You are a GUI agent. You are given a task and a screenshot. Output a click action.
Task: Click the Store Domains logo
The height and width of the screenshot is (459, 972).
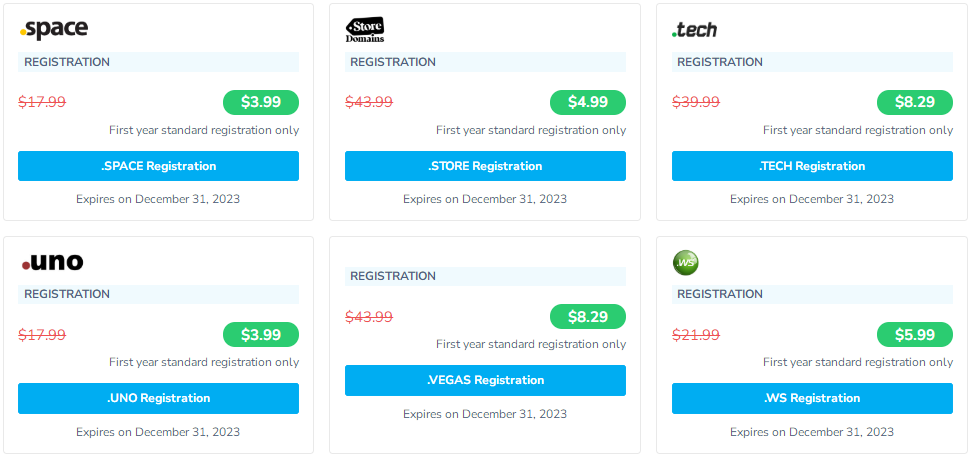[x=365, y=30]
